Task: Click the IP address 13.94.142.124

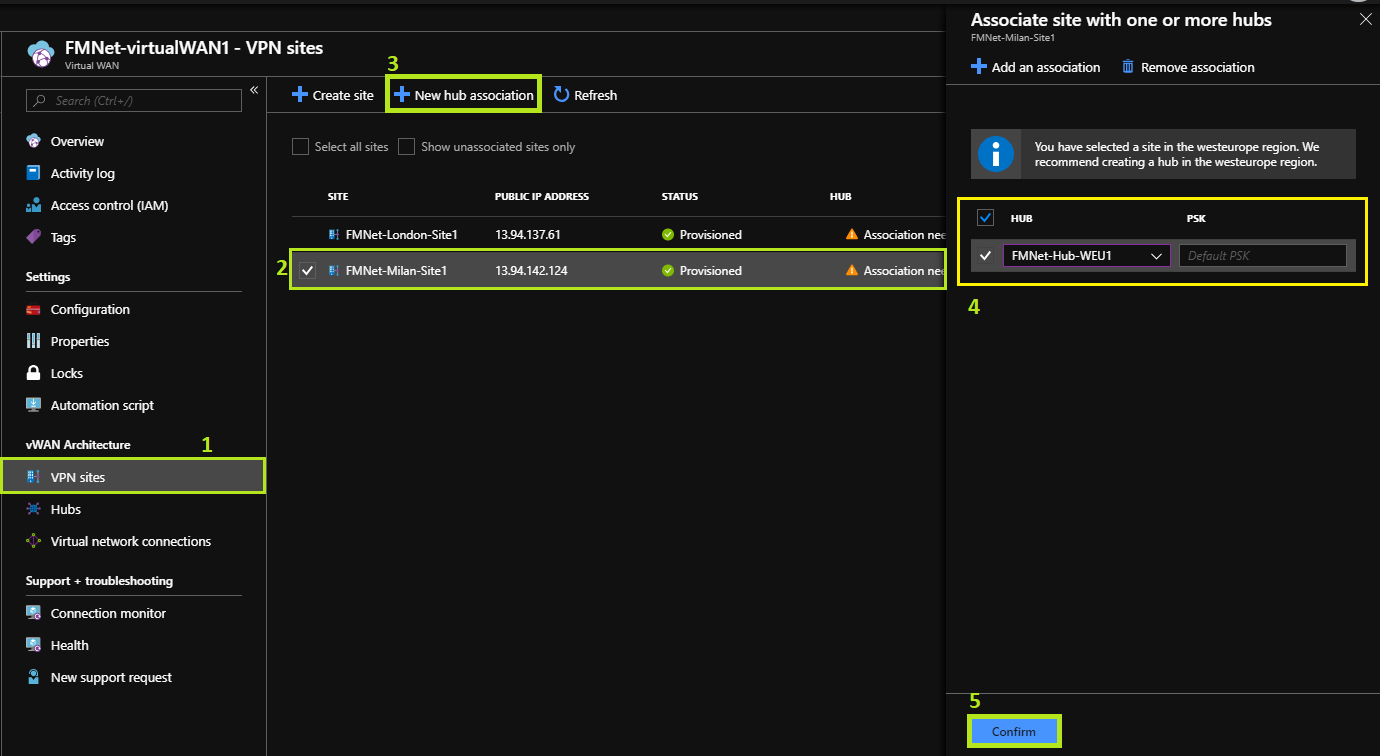Action: click(531, 271)
